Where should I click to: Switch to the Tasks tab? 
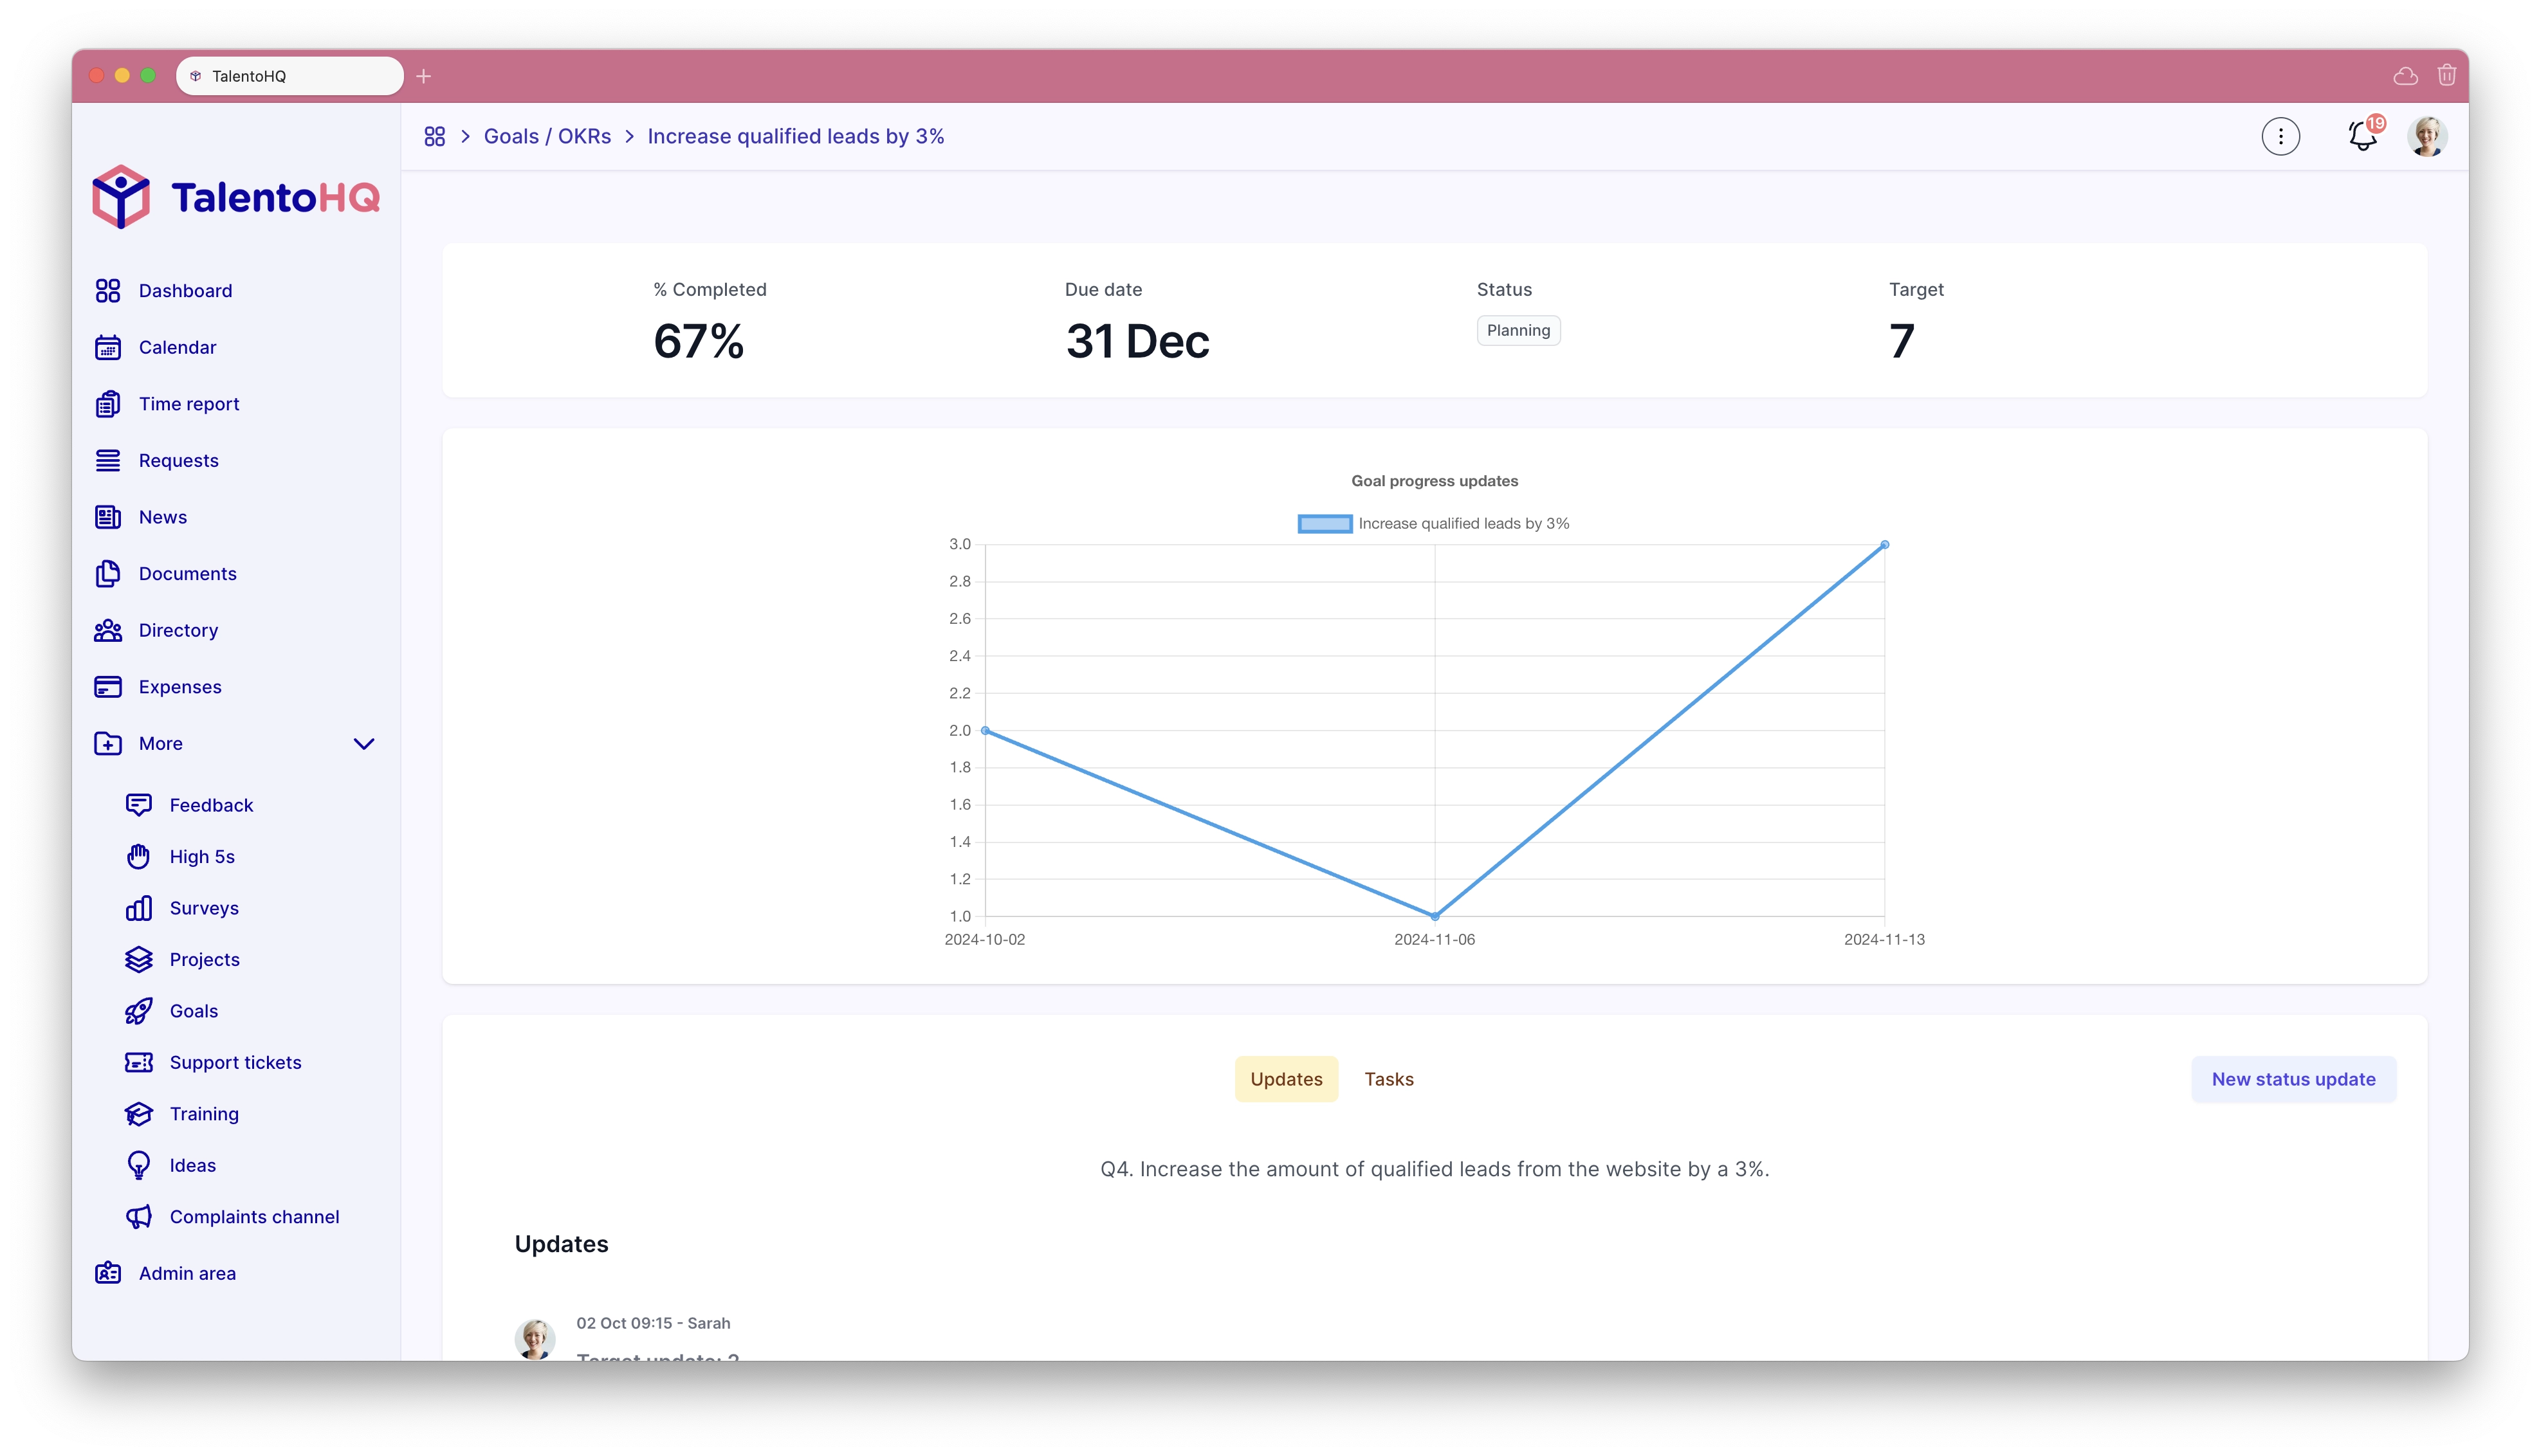[x=1391, y=1078]
